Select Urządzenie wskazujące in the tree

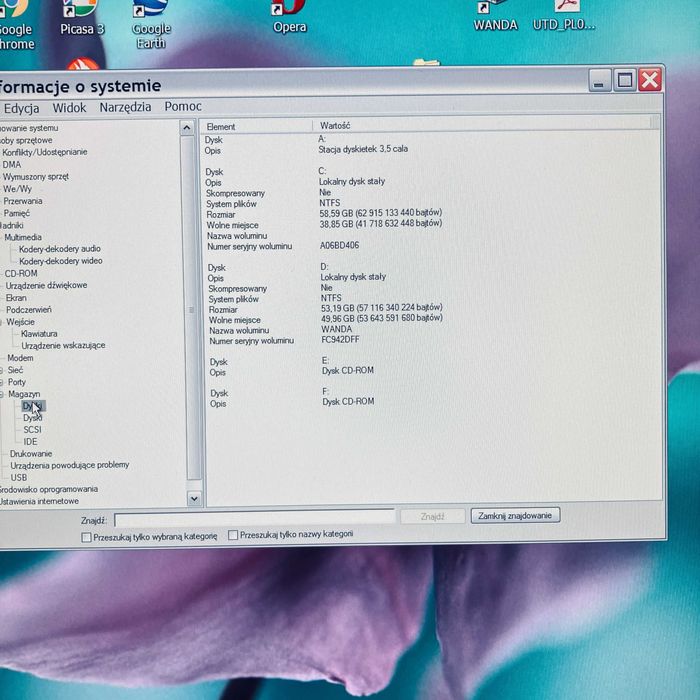coord(63,346)
